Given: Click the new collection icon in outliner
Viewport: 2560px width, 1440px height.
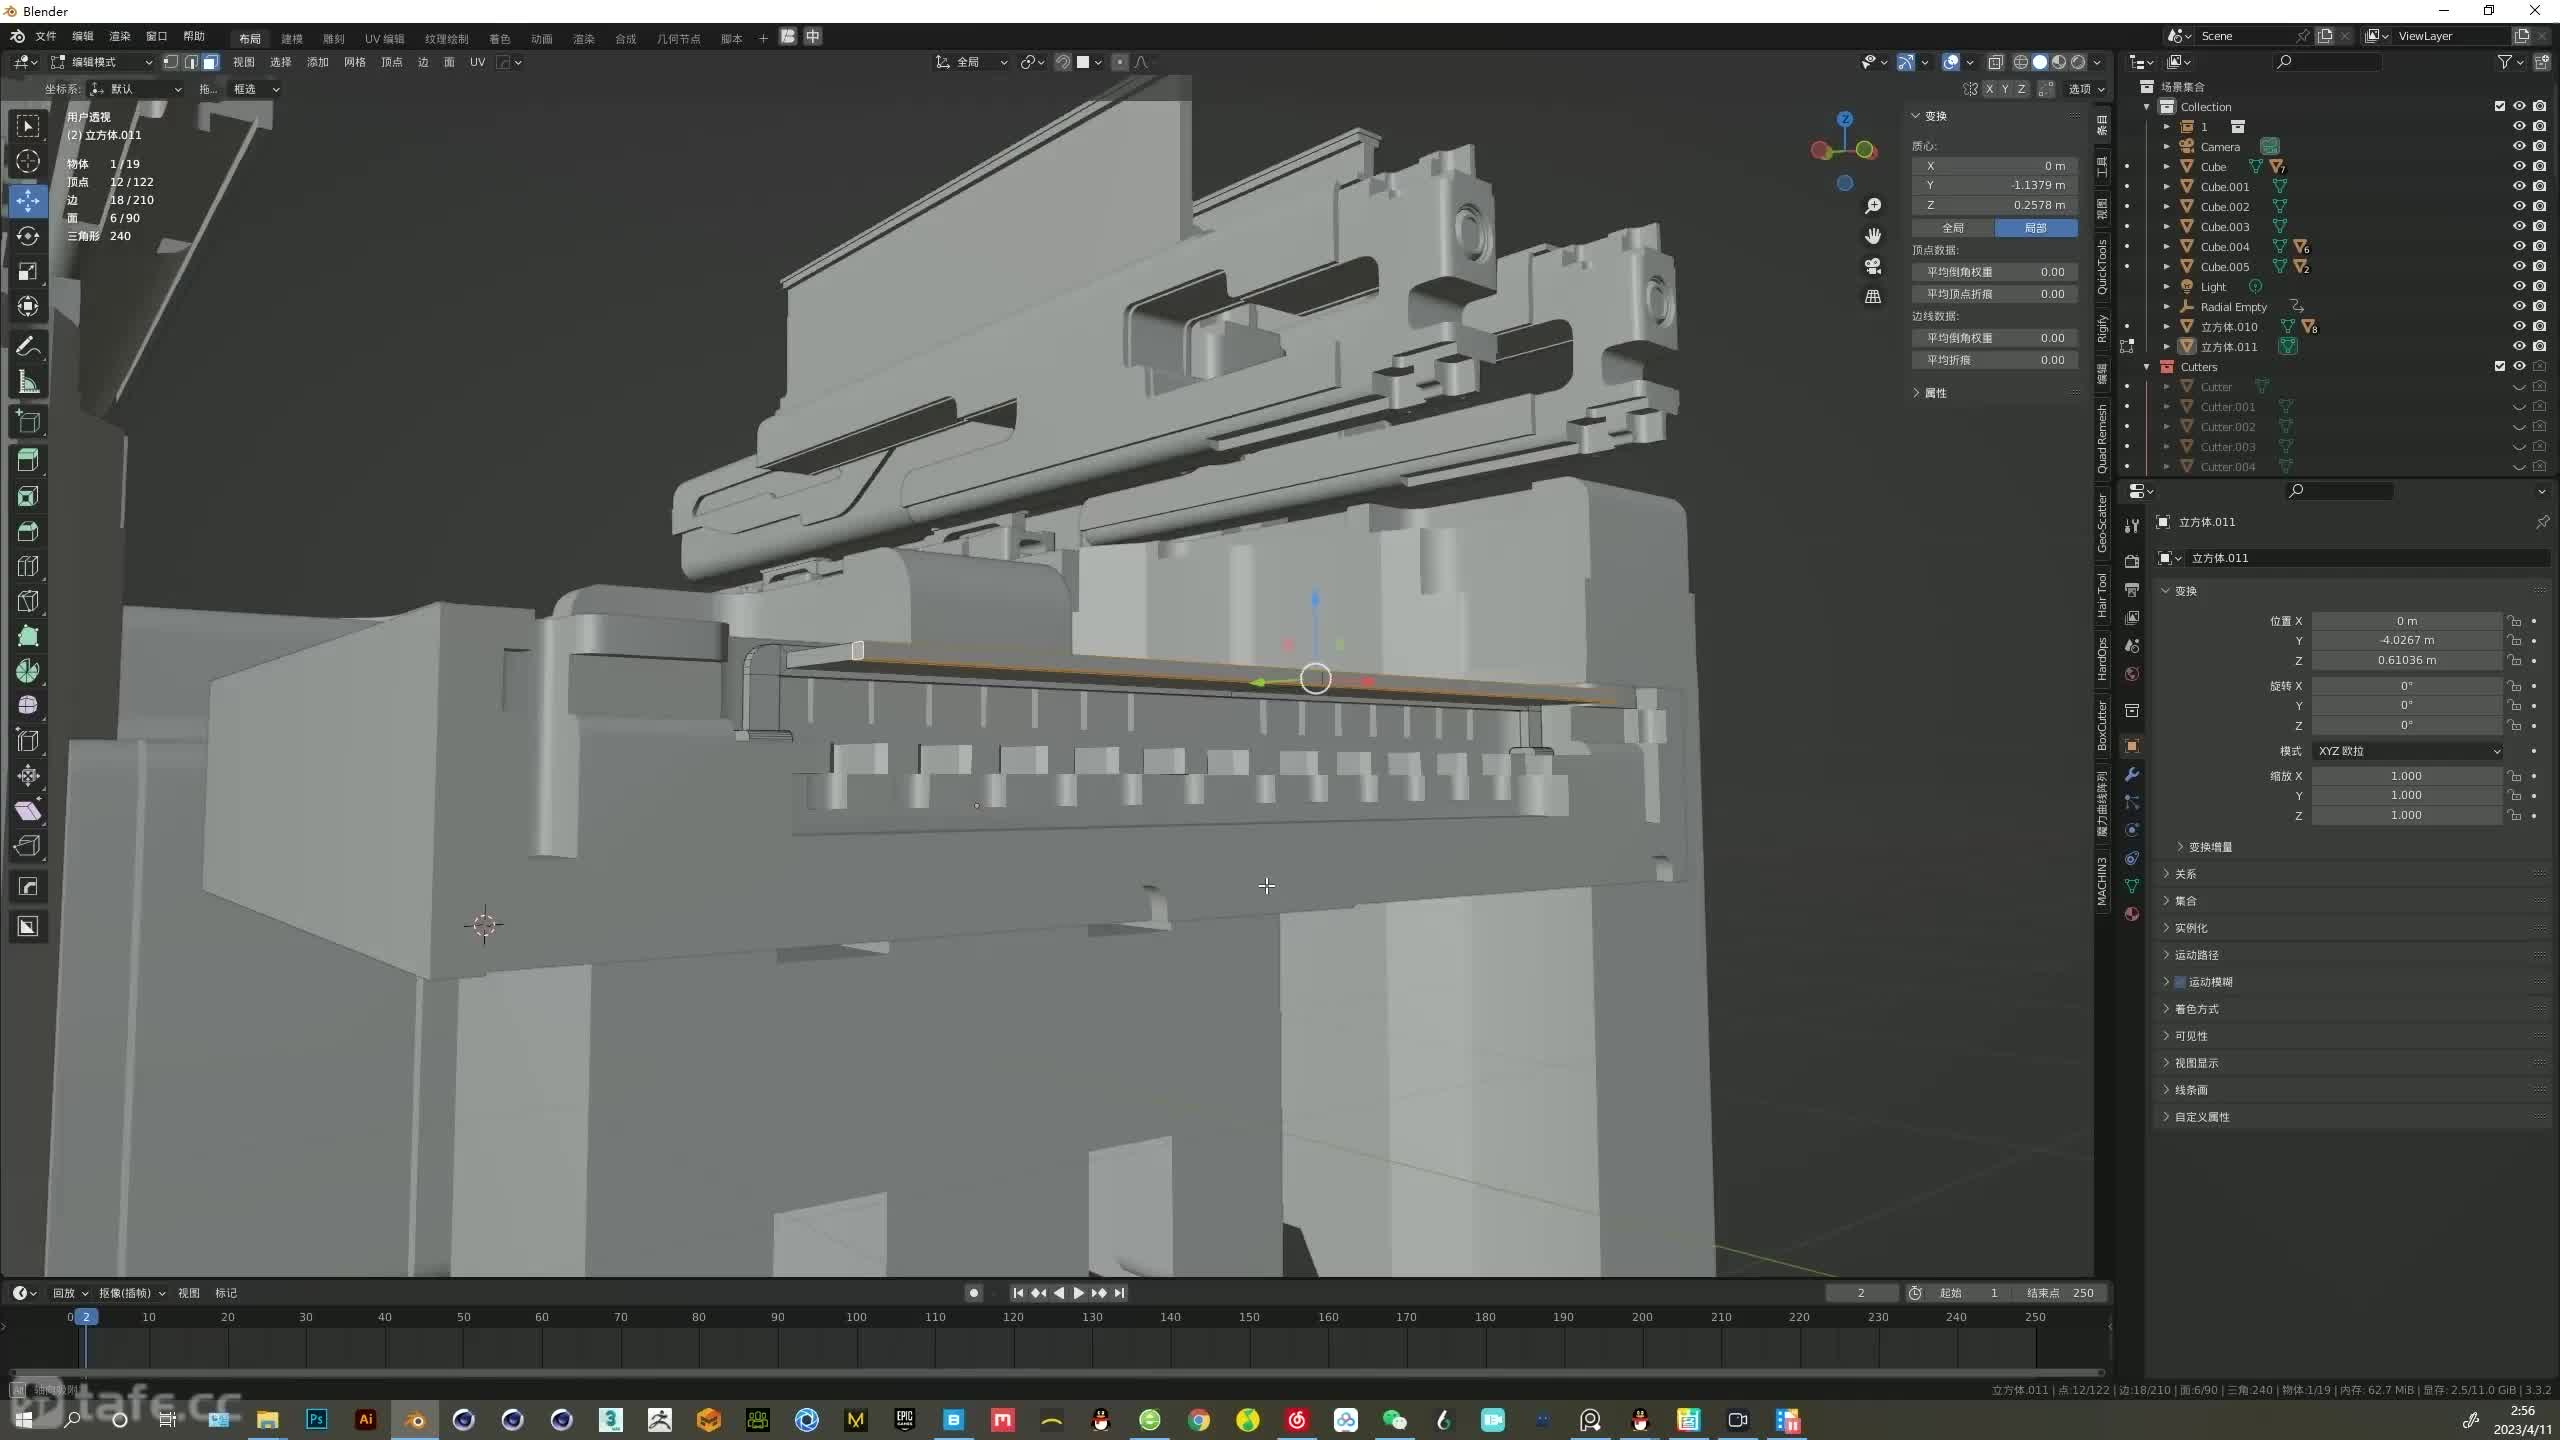Looking at the screenshot, I should pos(2542,62).
